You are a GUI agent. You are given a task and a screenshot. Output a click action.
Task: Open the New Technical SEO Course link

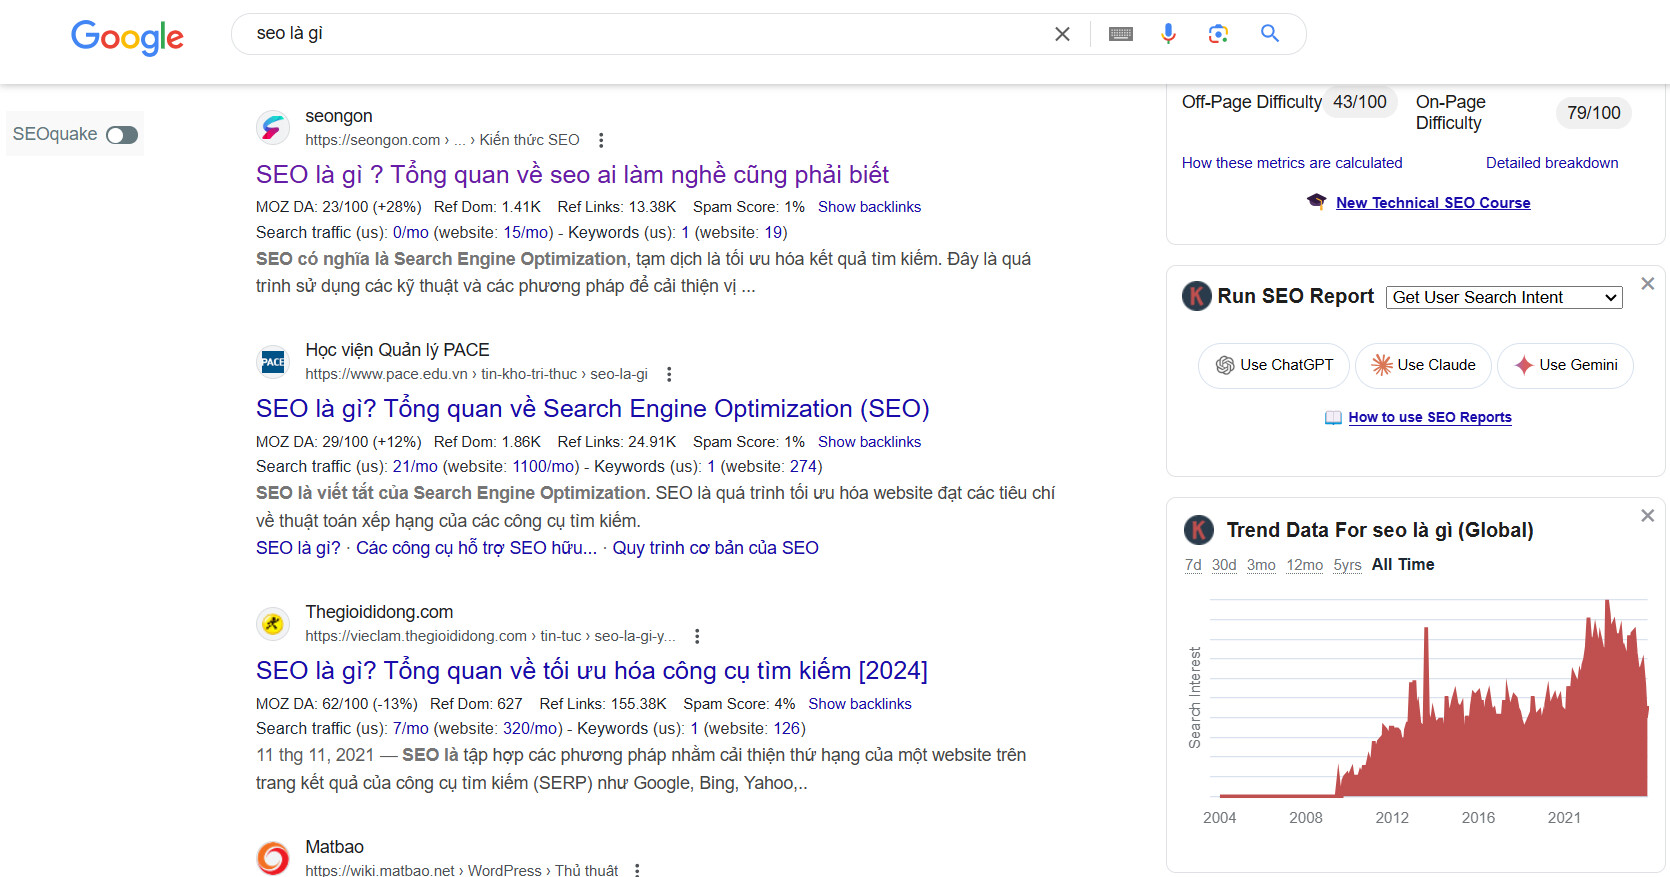pyautogui.click(x=1433, y=203)
